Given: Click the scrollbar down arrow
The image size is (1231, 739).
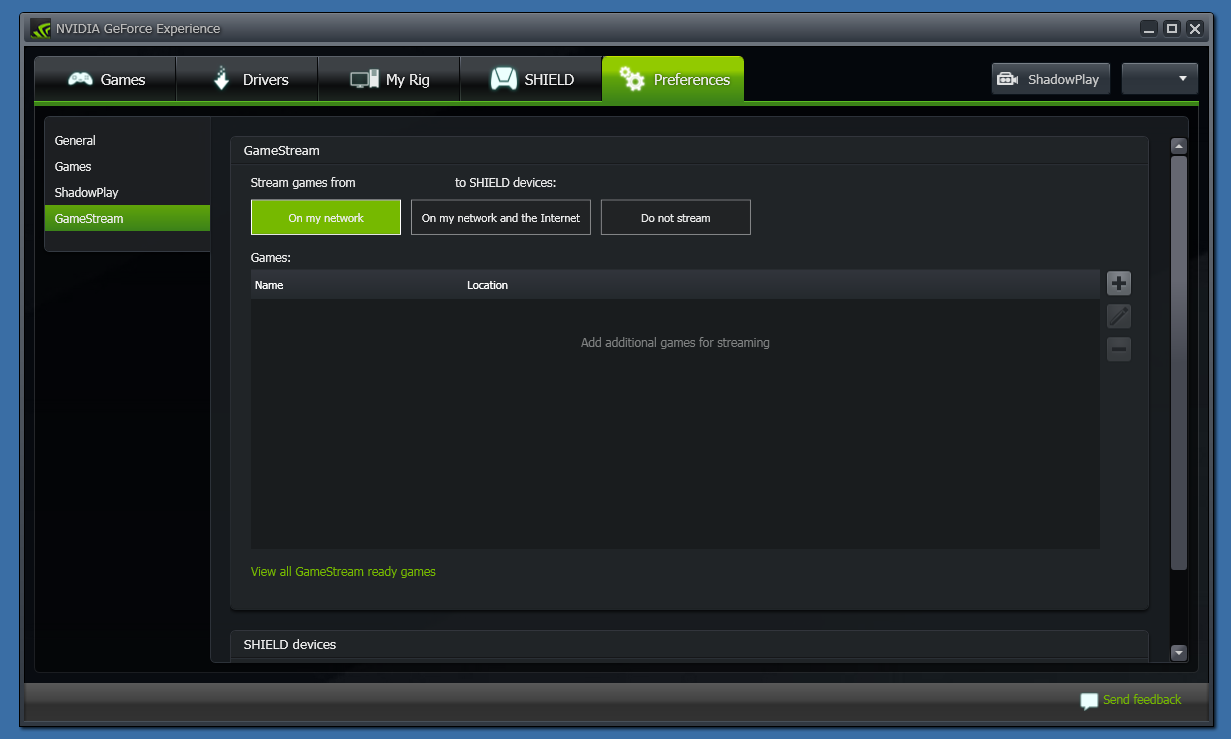Looking at the screenshot, I should 1179,653.
